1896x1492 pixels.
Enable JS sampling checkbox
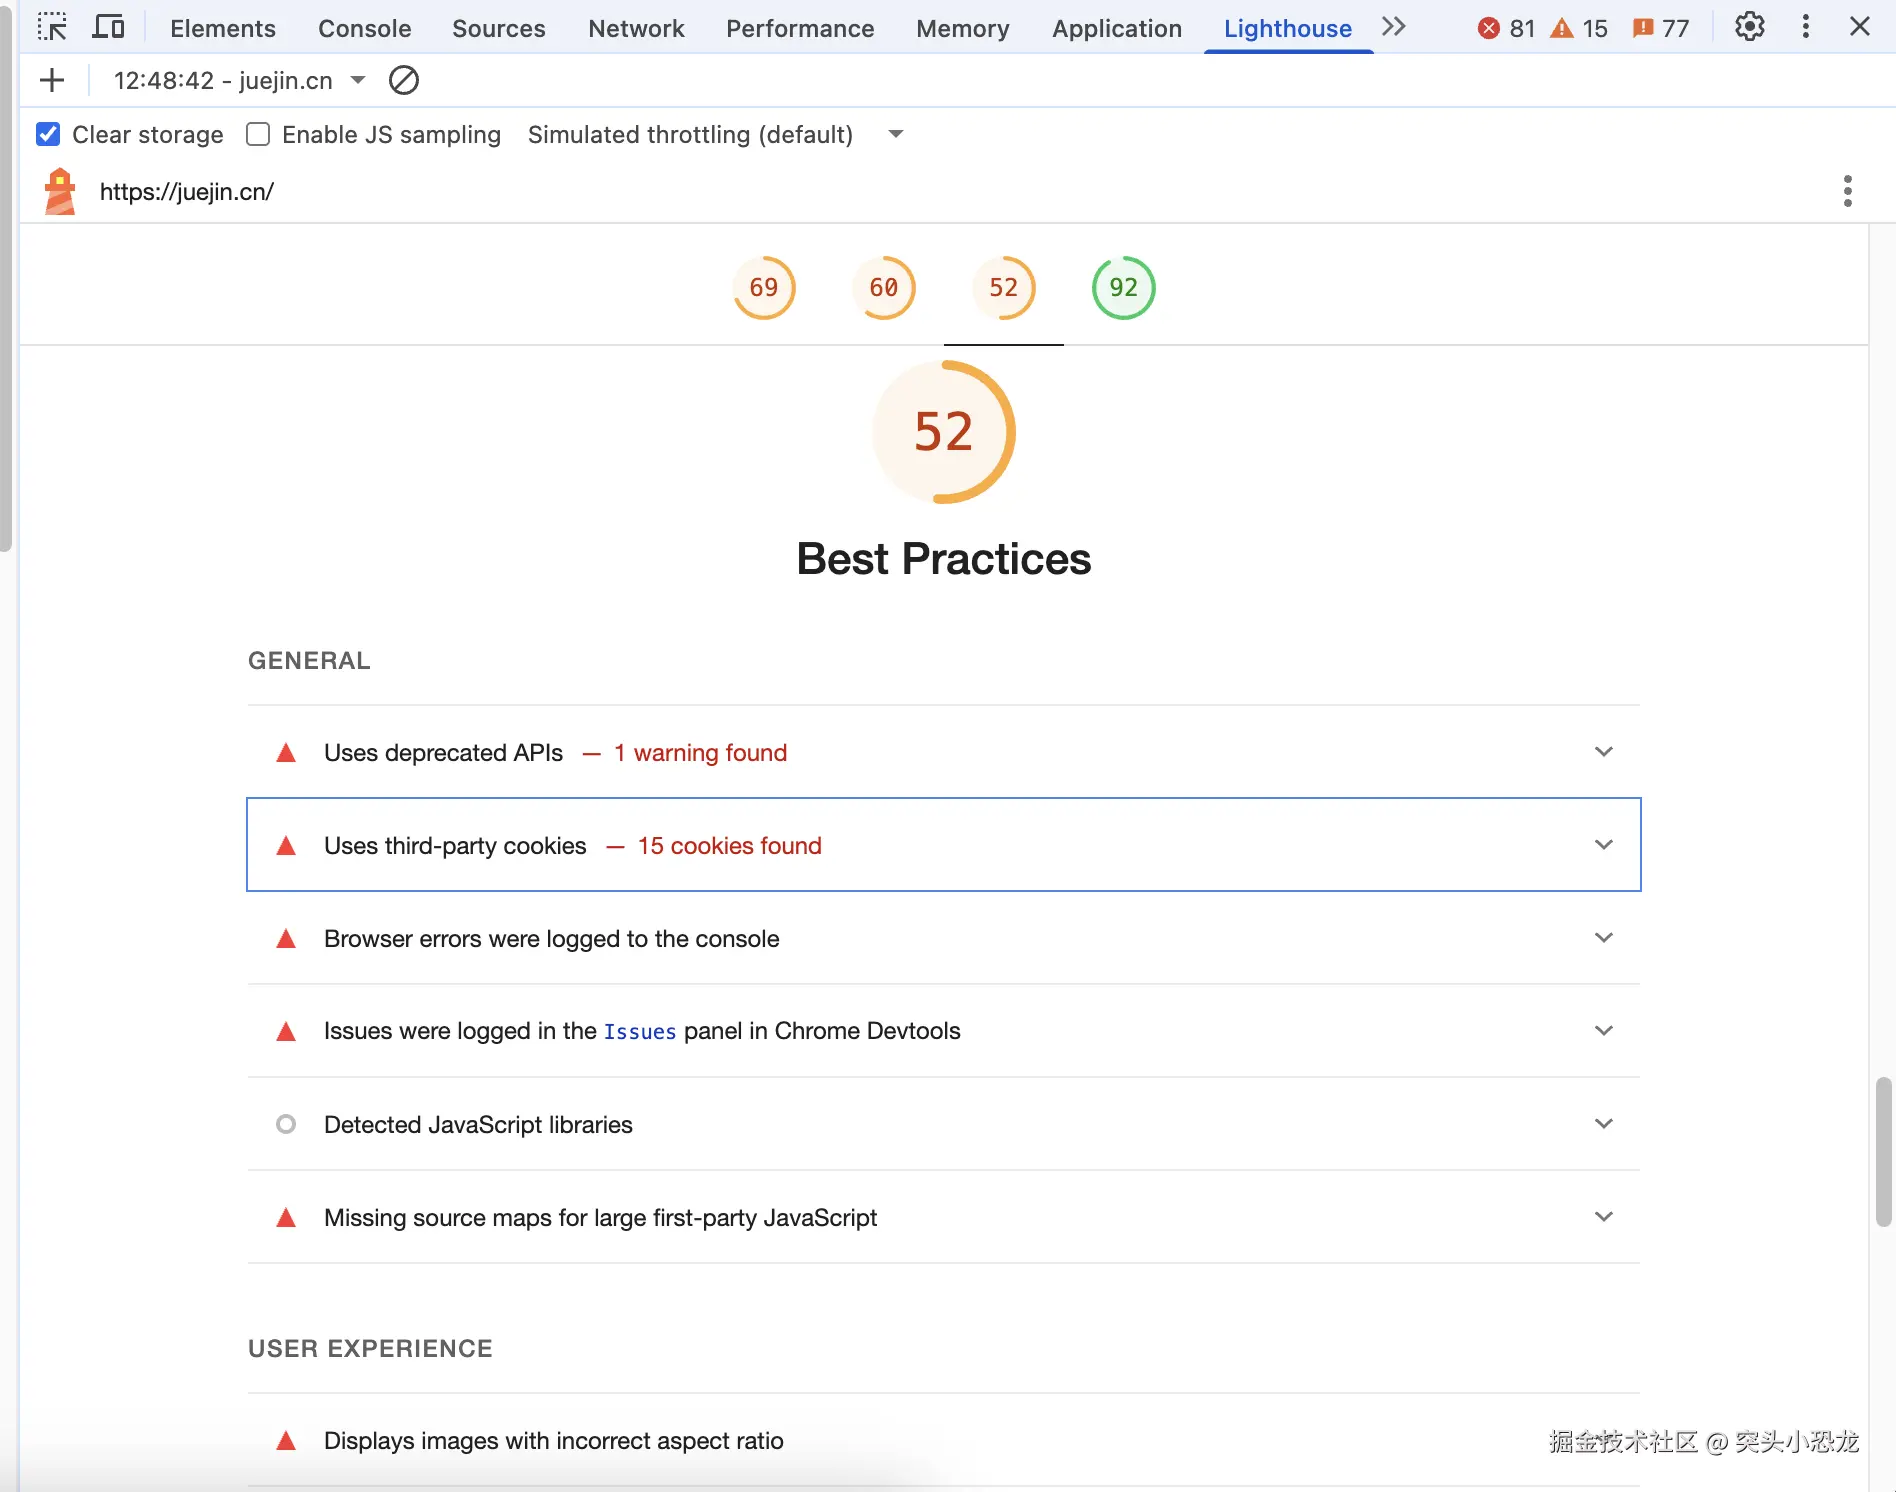(x=258, y=134)
